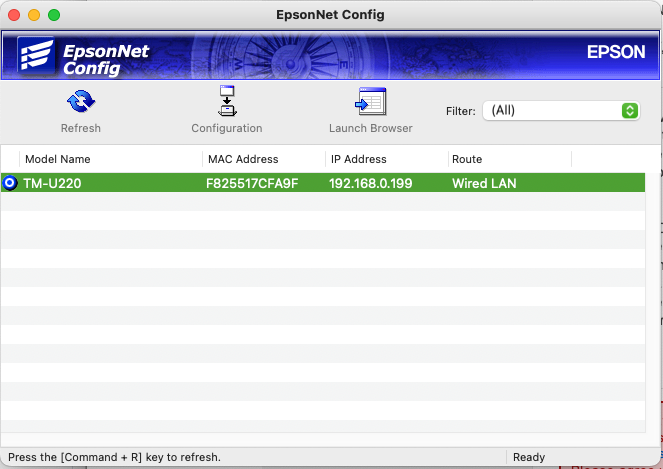Click the EPSON brand logo in banner

616,52
